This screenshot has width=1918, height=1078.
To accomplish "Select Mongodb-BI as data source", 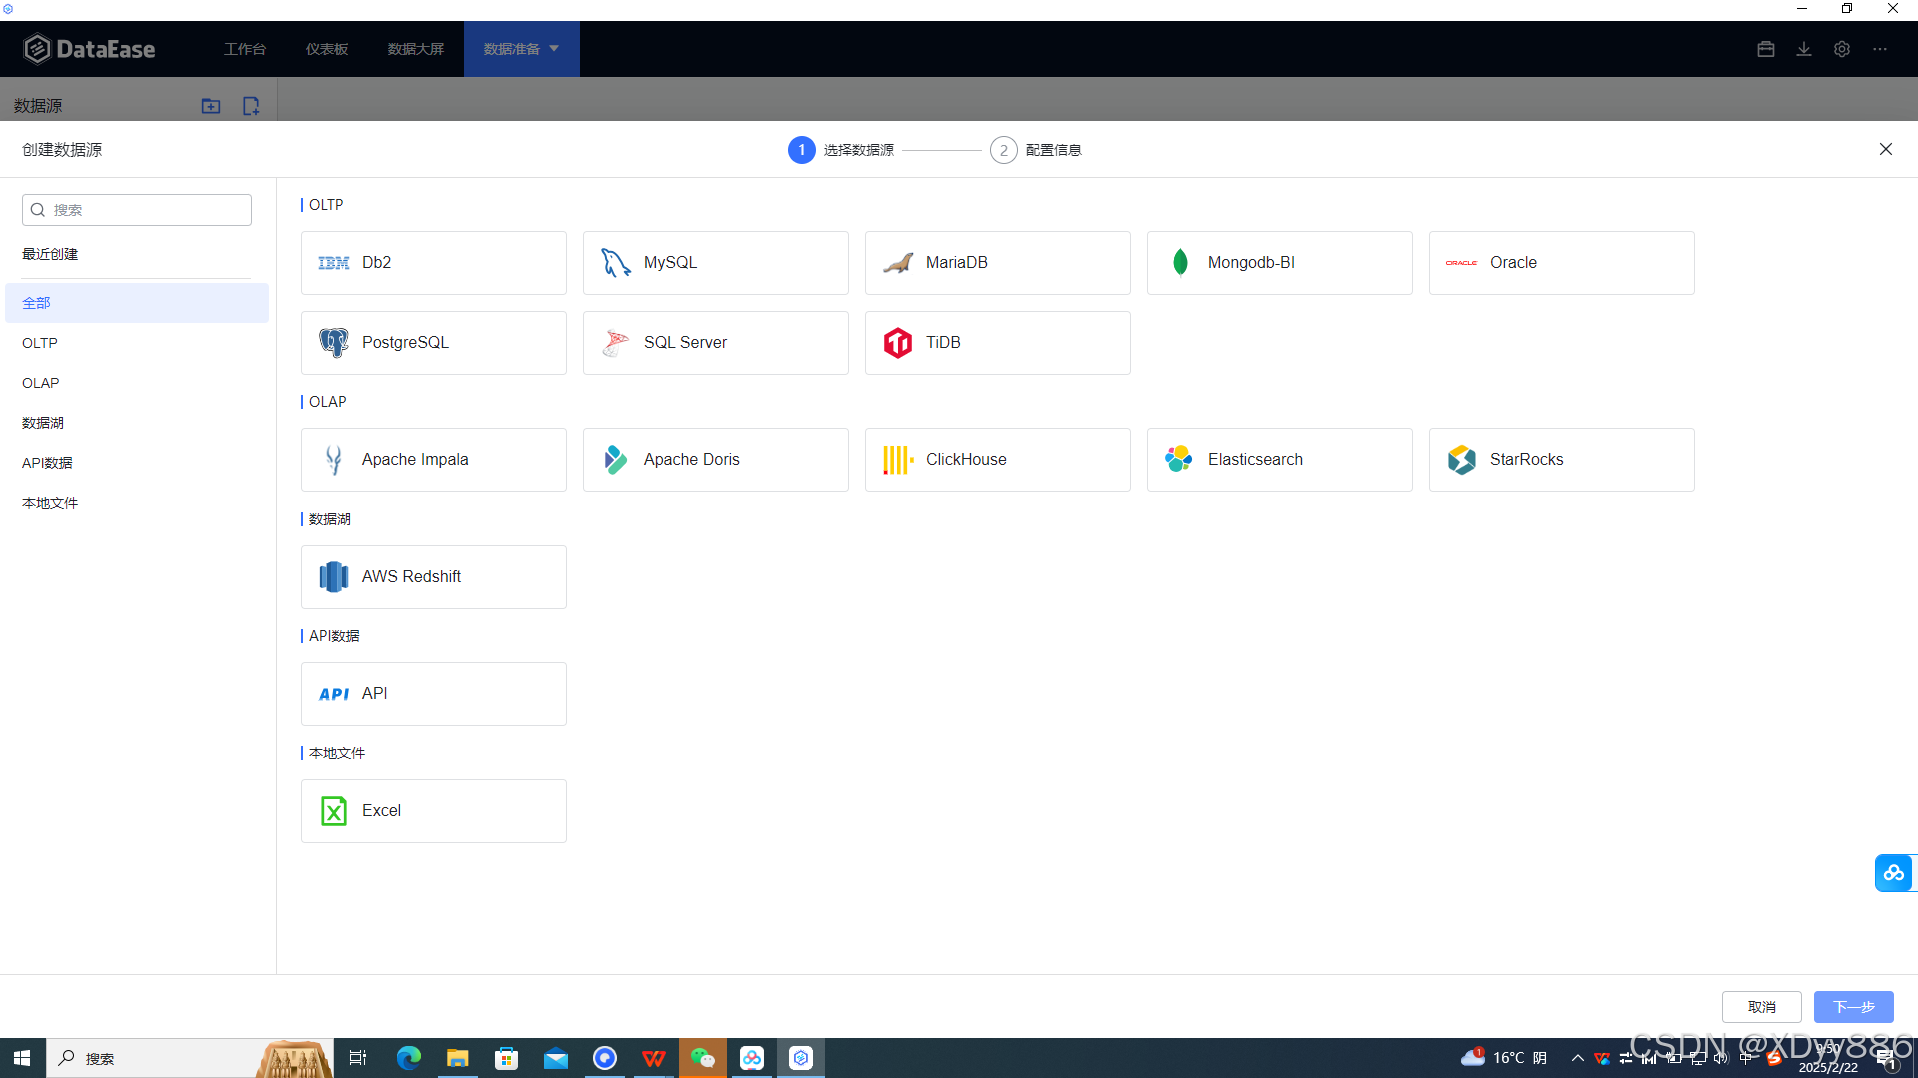I will (x=1279, y=263).
